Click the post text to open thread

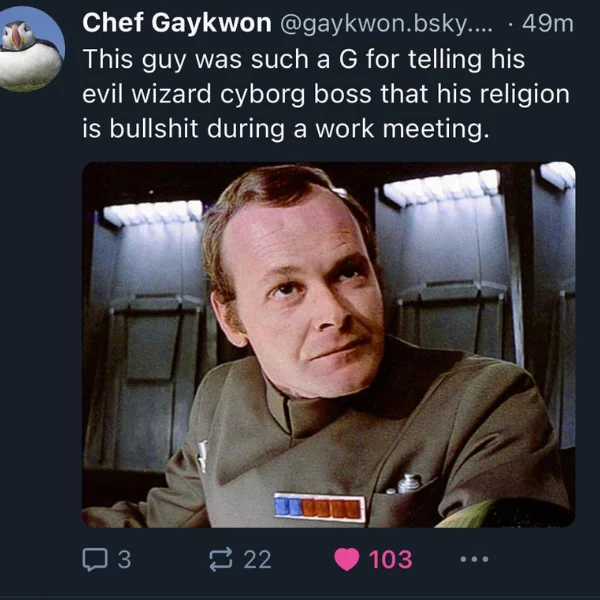coord(326,94)
